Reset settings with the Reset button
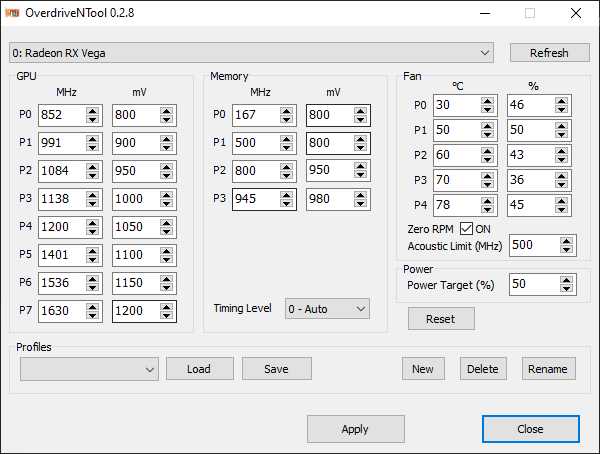This screenshot has width=600, height=454. (x=440, y=319)
